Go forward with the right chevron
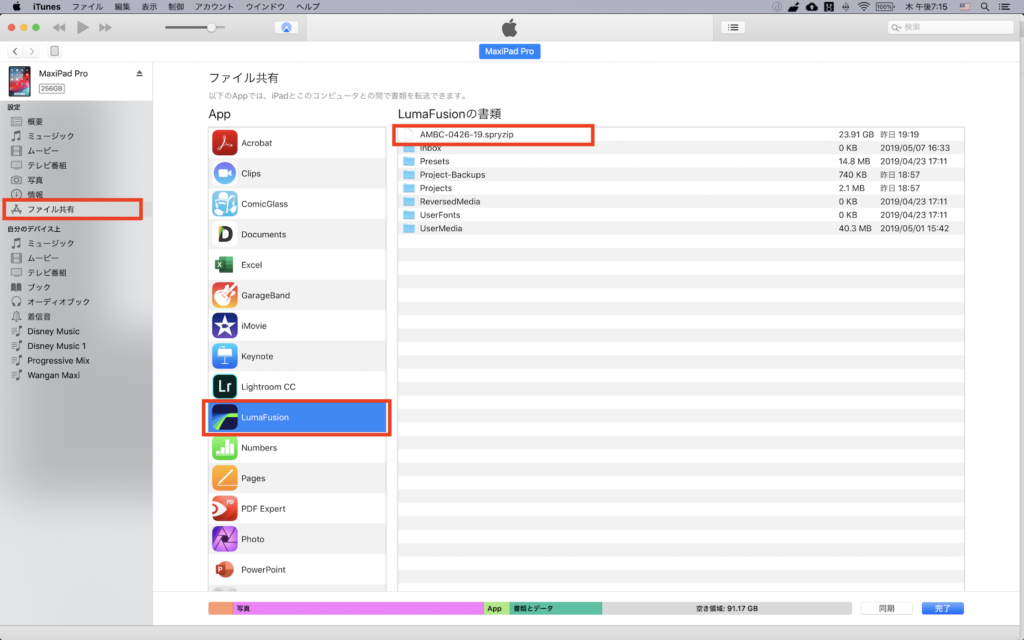Image resolution: width=1024 pixels, height=640 pixels. coord(31,51)
